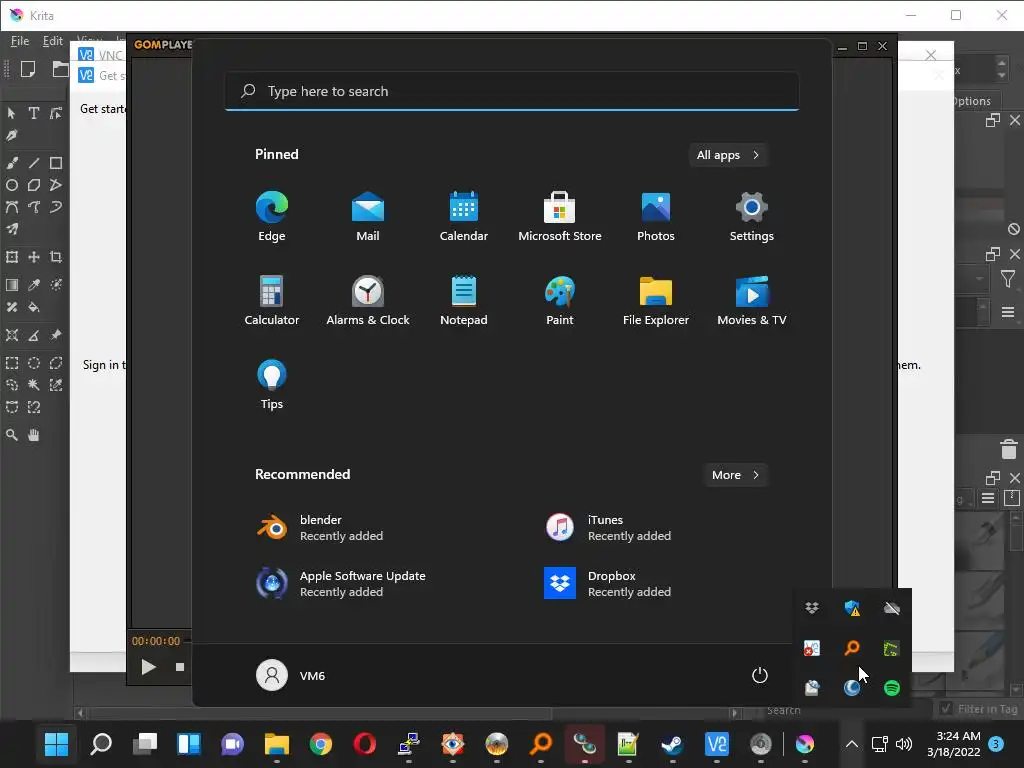The width and height of the screenshot is (1024, 768).
Task: Select Krita's Text tool
Action: coord(34,113)
